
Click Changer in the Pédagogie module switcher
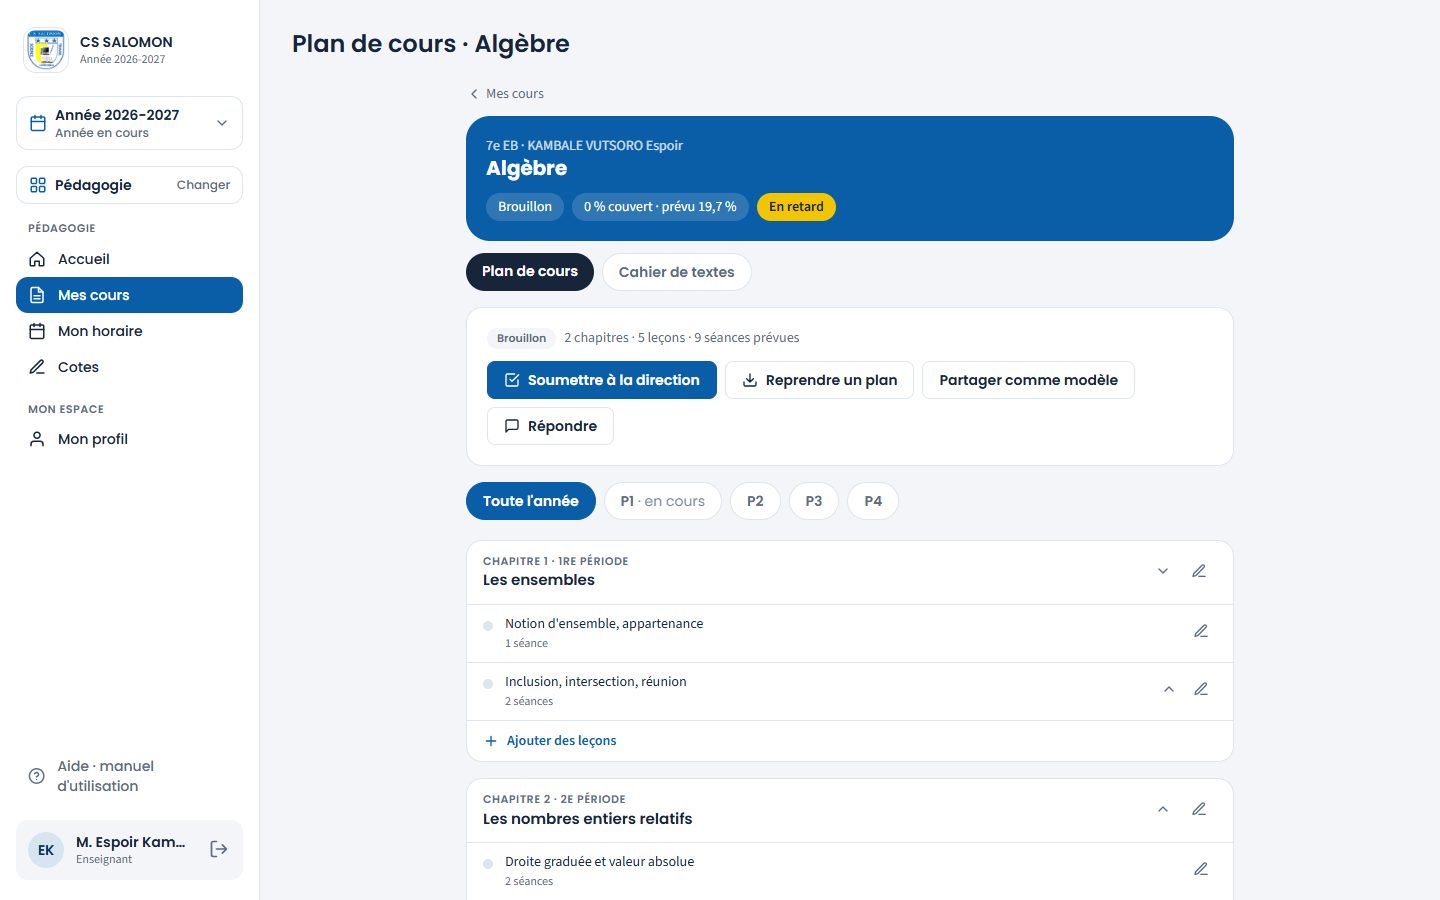coord(203,185)
